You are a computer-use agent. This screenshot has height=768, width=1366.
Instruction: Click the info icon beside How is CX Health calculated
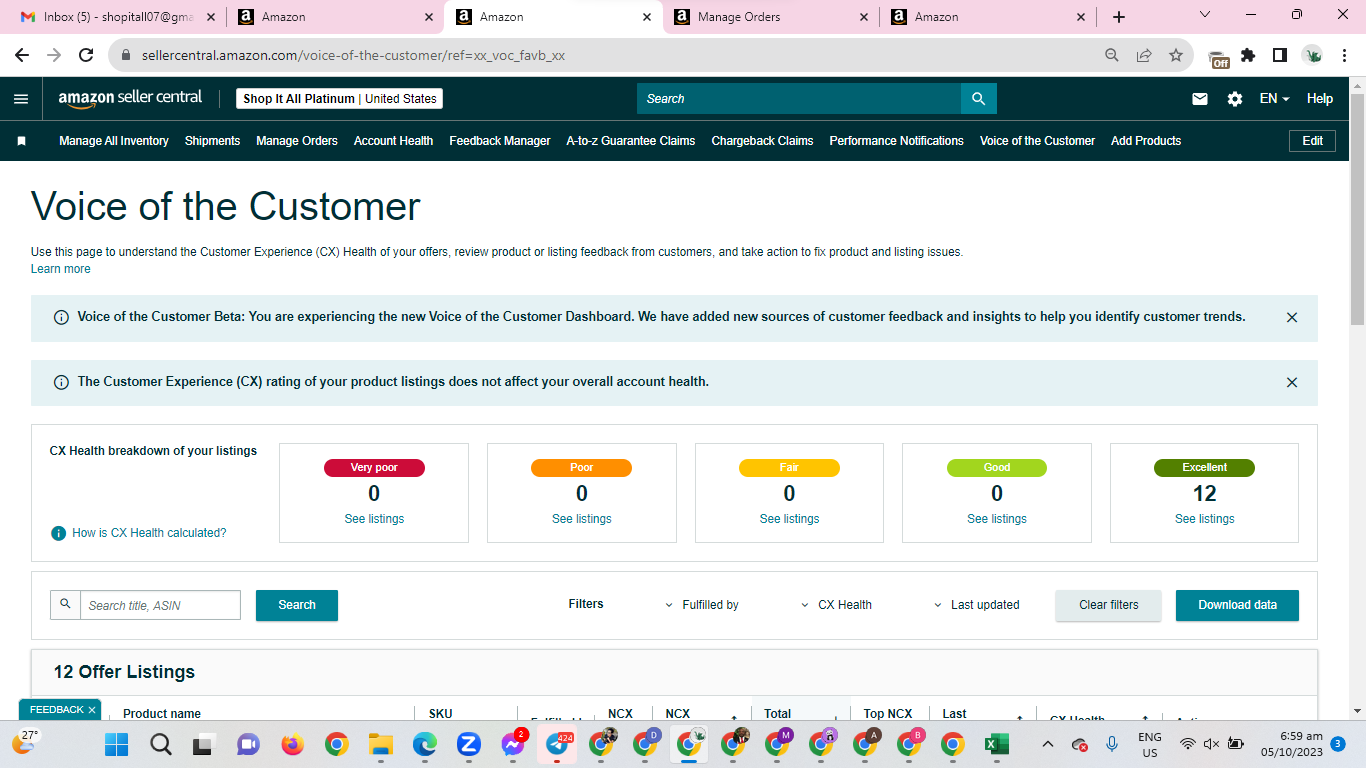click(59, 533)
